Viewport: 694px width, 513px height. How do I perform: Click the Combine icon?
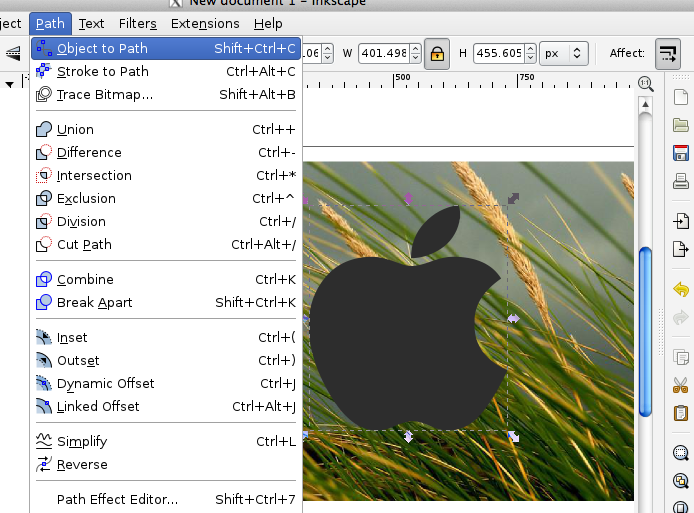pos(44,279)
